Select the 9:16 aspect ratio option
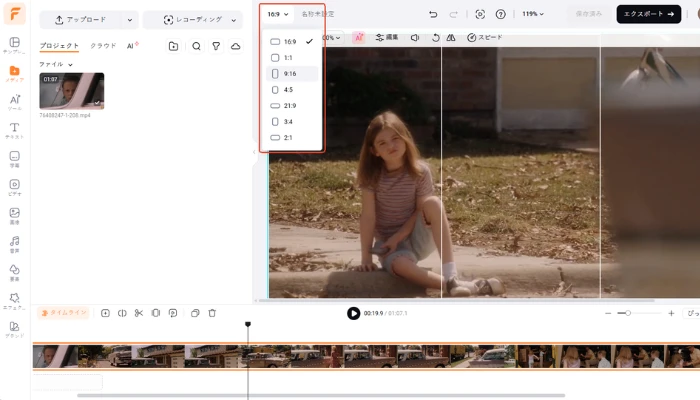This screenshot has height=400, width=700. [291, 73]
